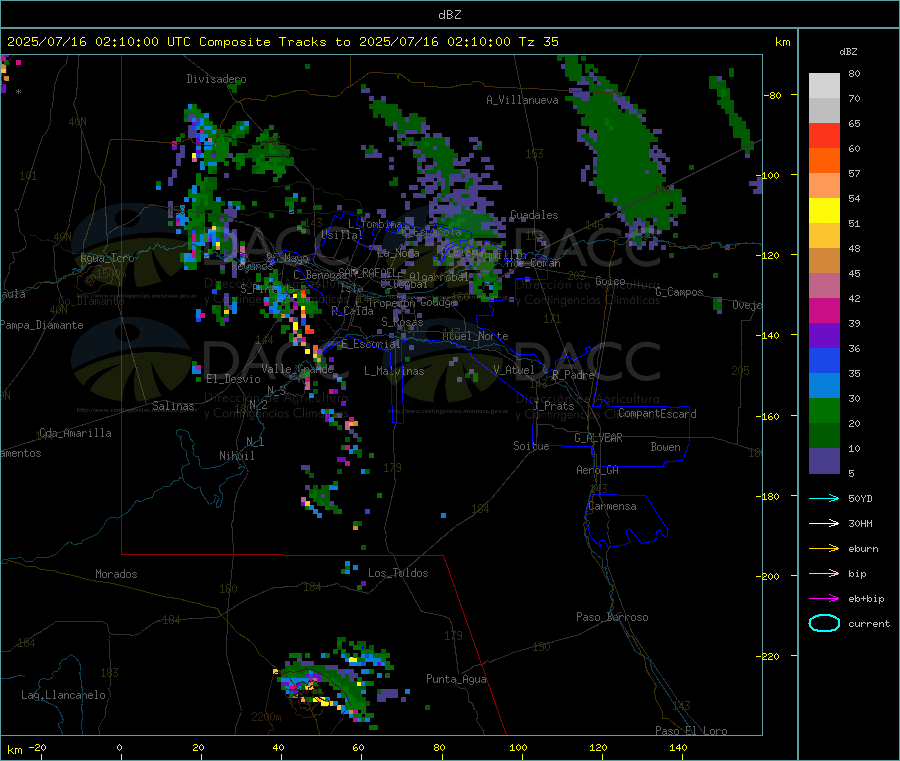The width and height of the screenshot is (900, 761).
Task: Click the Divisadero place label
Action: point(216,79)
